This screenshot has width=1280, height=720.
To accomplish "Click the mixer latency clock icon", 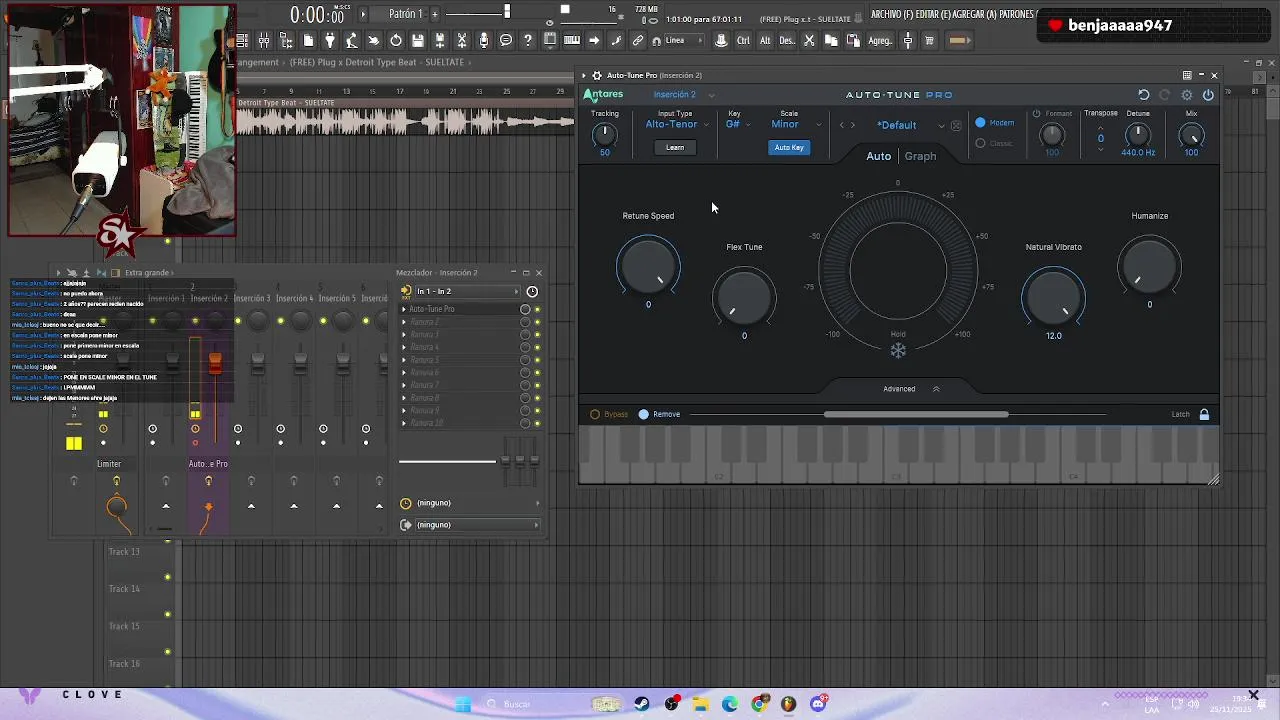I will tap(532, 291).
